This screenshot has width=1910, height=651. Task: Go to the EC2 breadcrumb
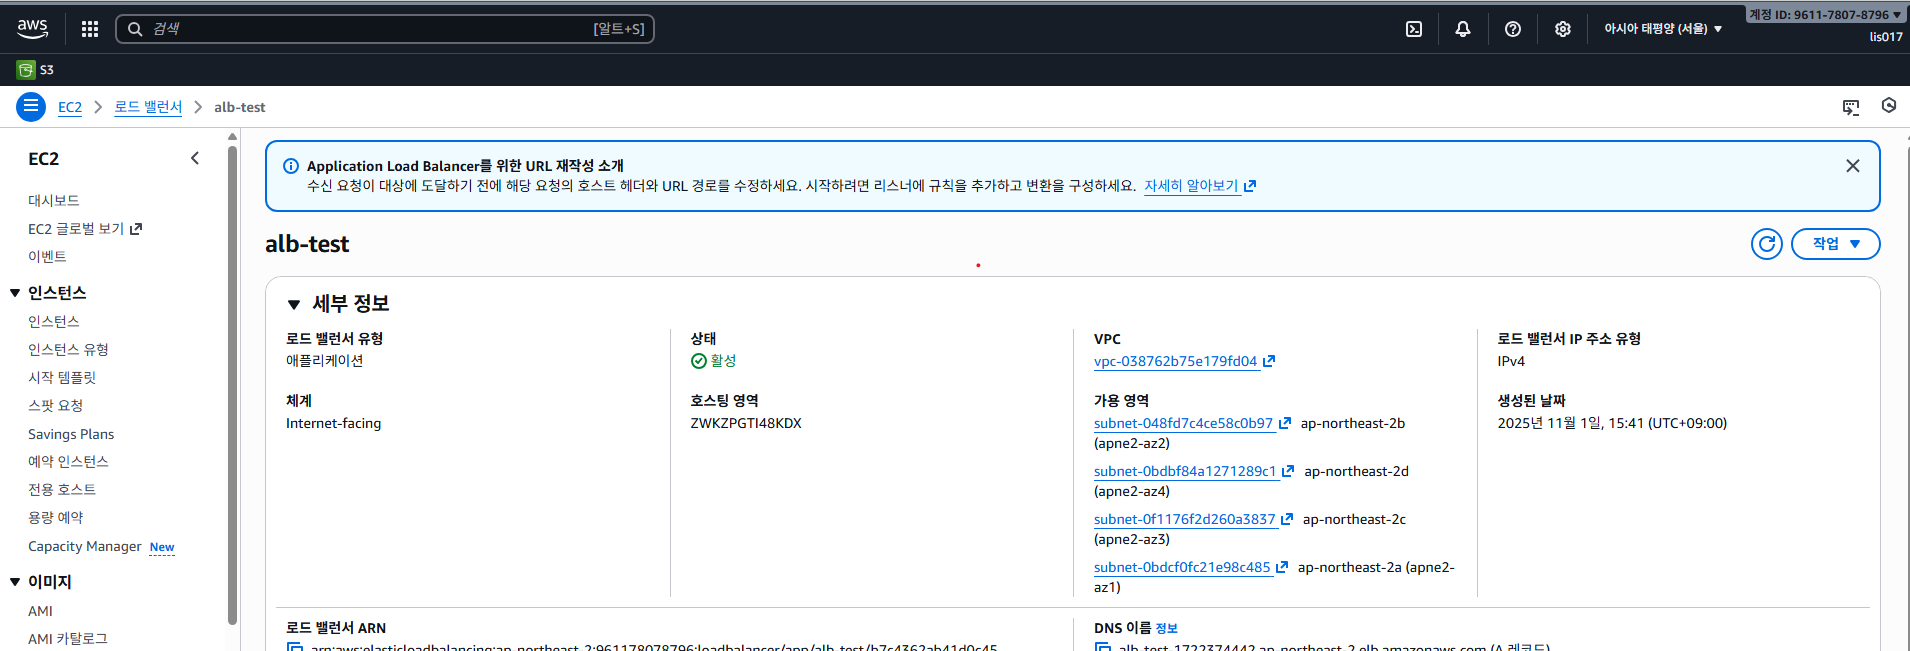70,107
